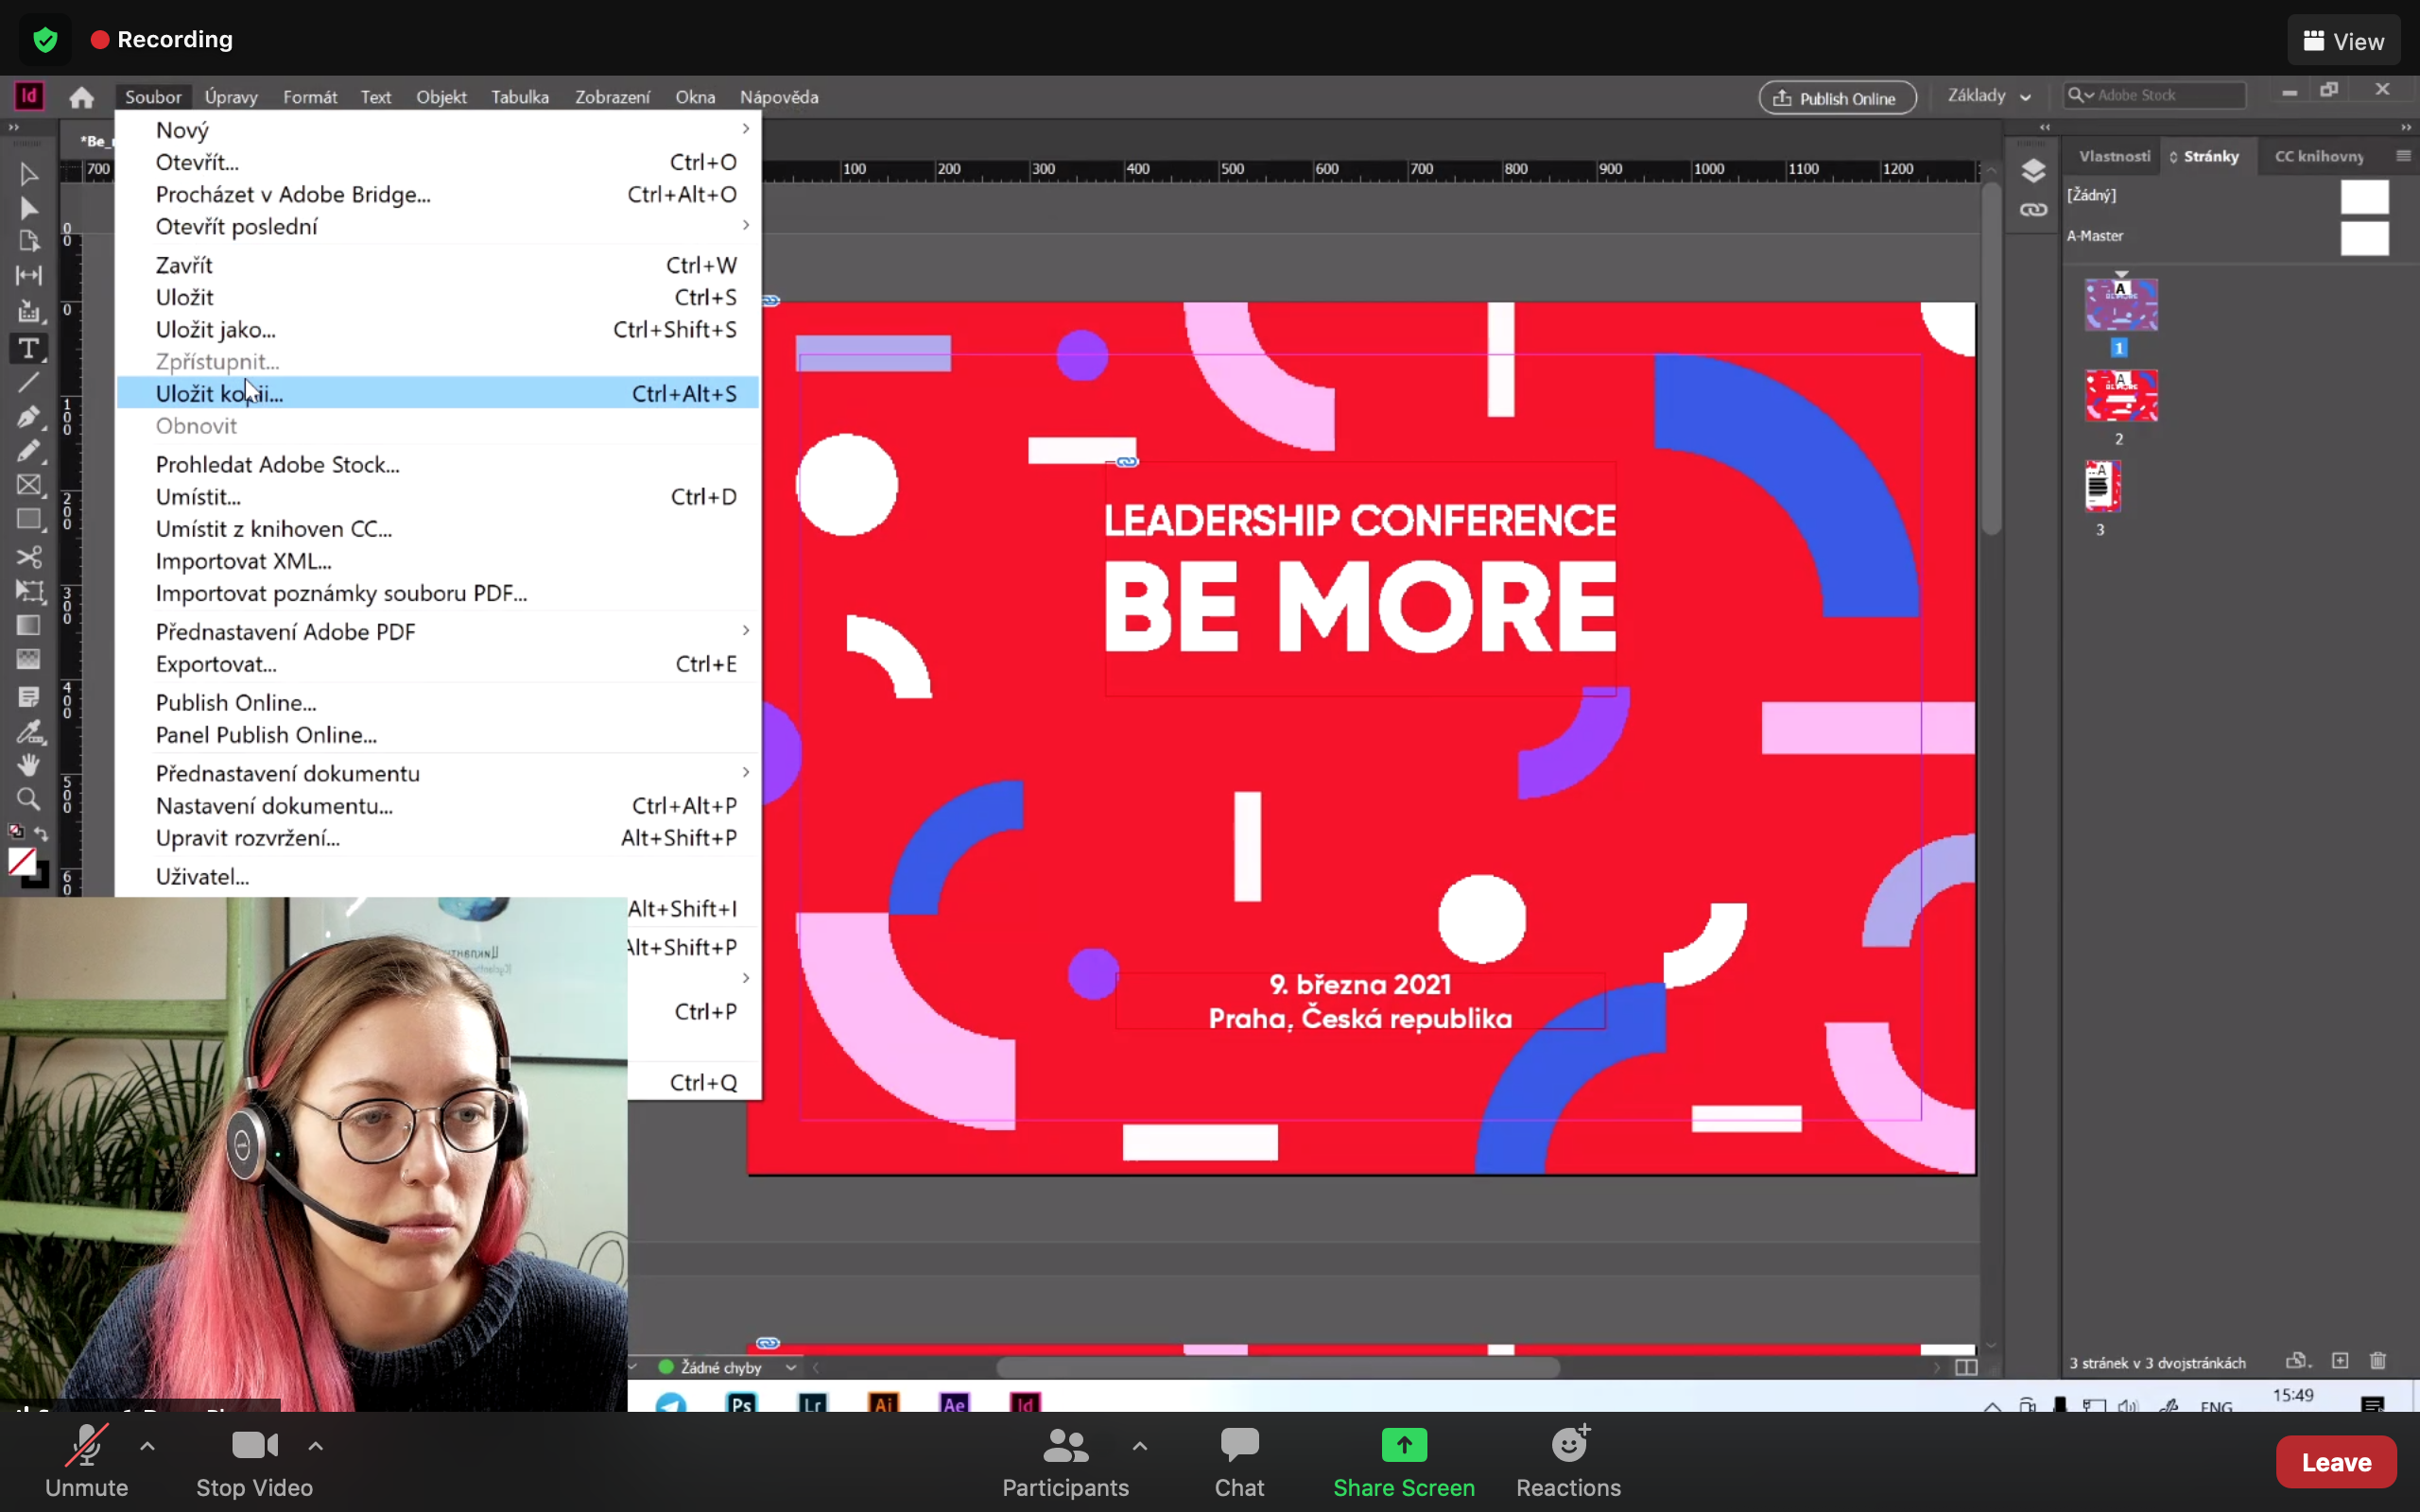Select the Gradient Feather tool
Image resolution: width=2420 pixels, height=1512 pixels.
click(28, 659)
